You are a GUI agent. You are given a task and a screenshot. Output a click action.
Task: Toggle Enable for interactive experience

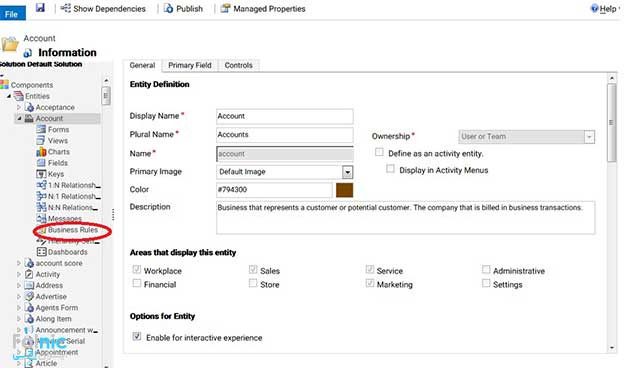pyautogui.click(x=137, y=336)
